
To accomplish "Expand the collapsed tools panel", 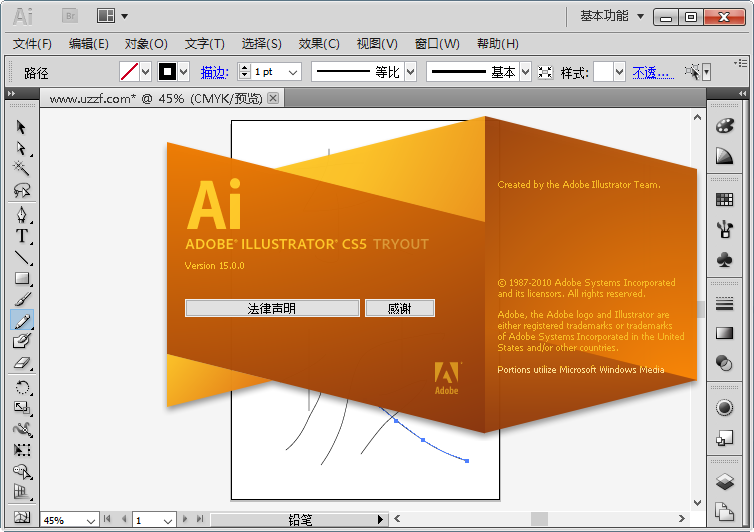I will [12, 93].
